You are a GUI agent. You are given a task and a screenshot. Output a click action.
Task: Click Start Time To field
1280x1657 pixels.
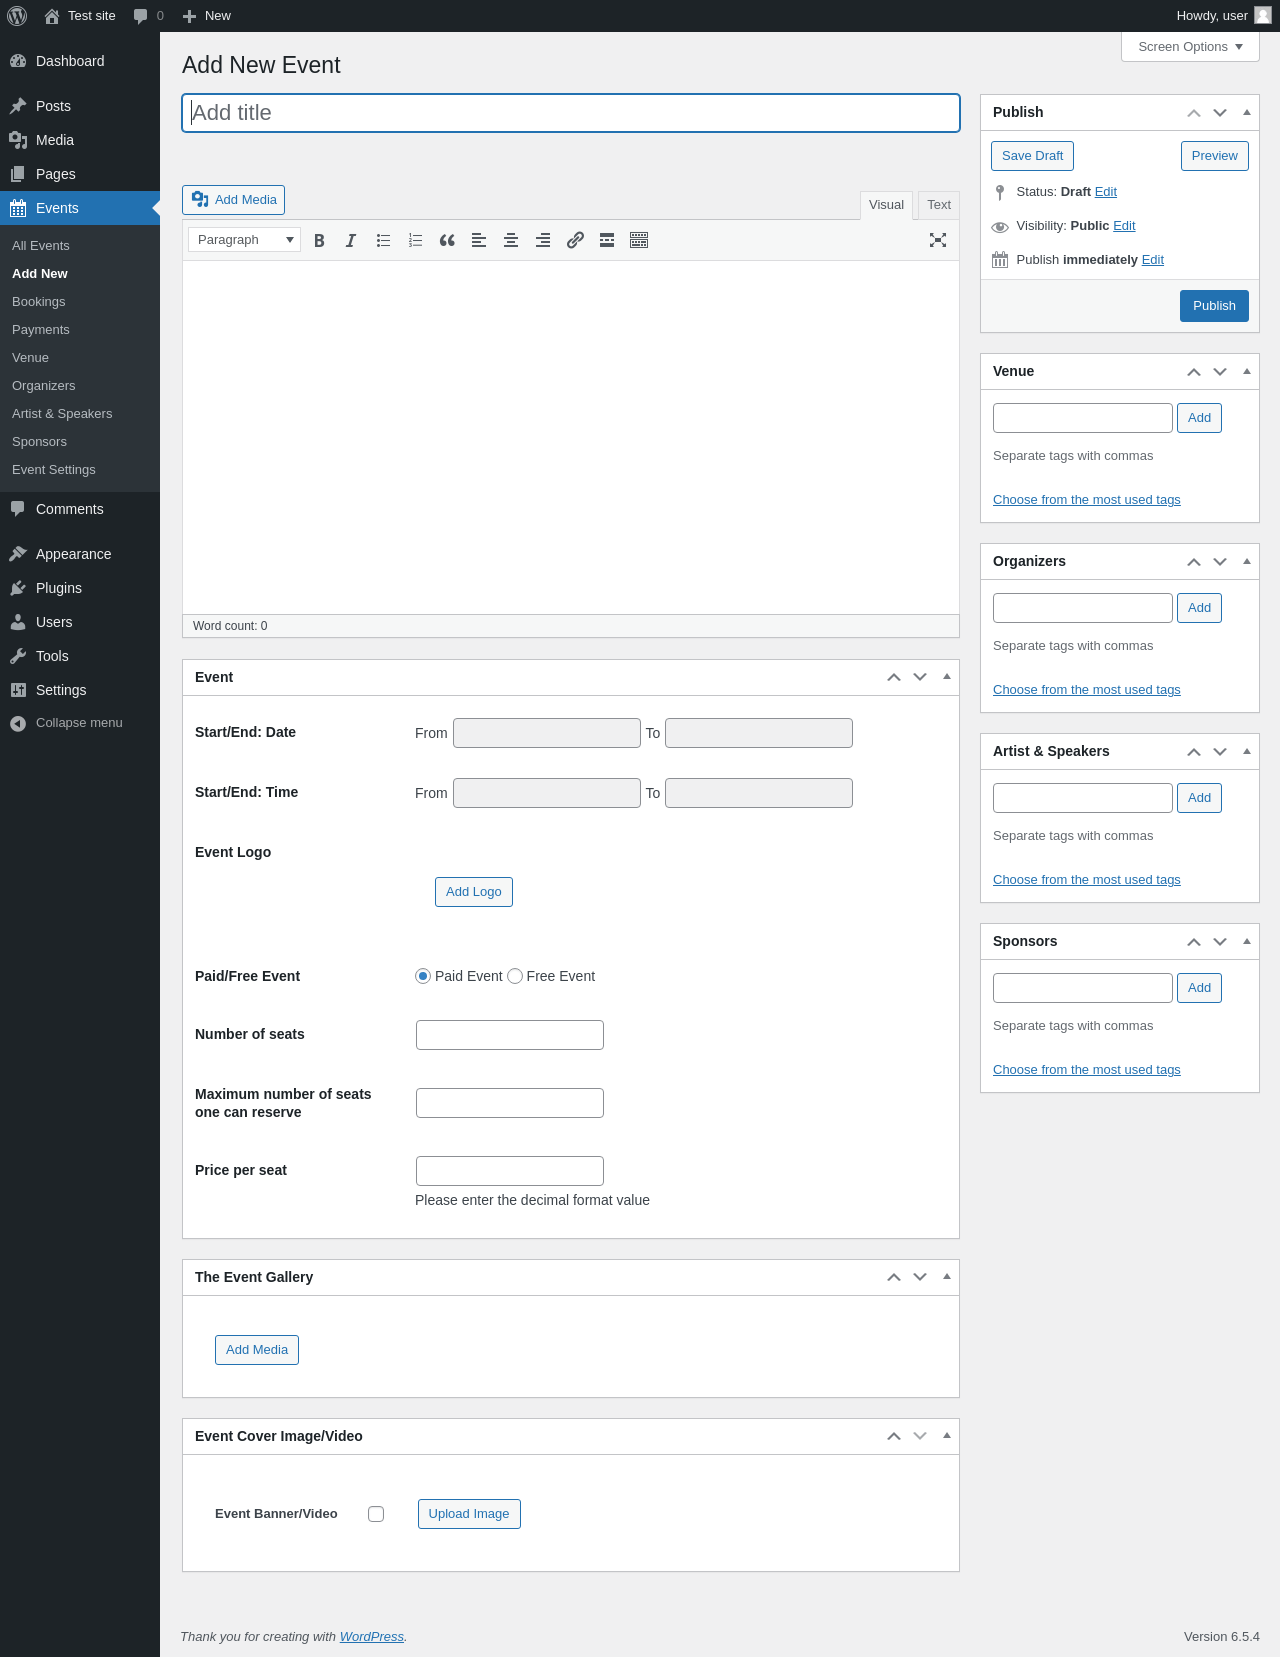coord(759,793)
